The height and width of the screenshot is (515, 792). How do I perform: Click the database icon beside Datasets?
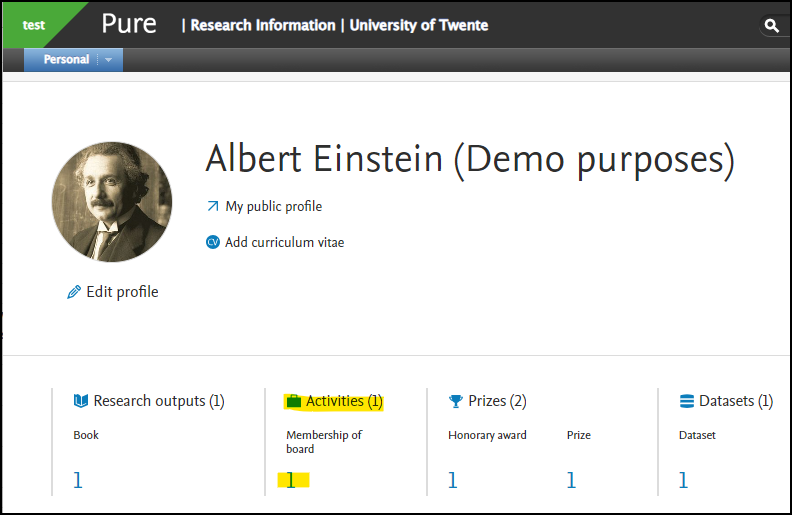[x=687, y=401]
